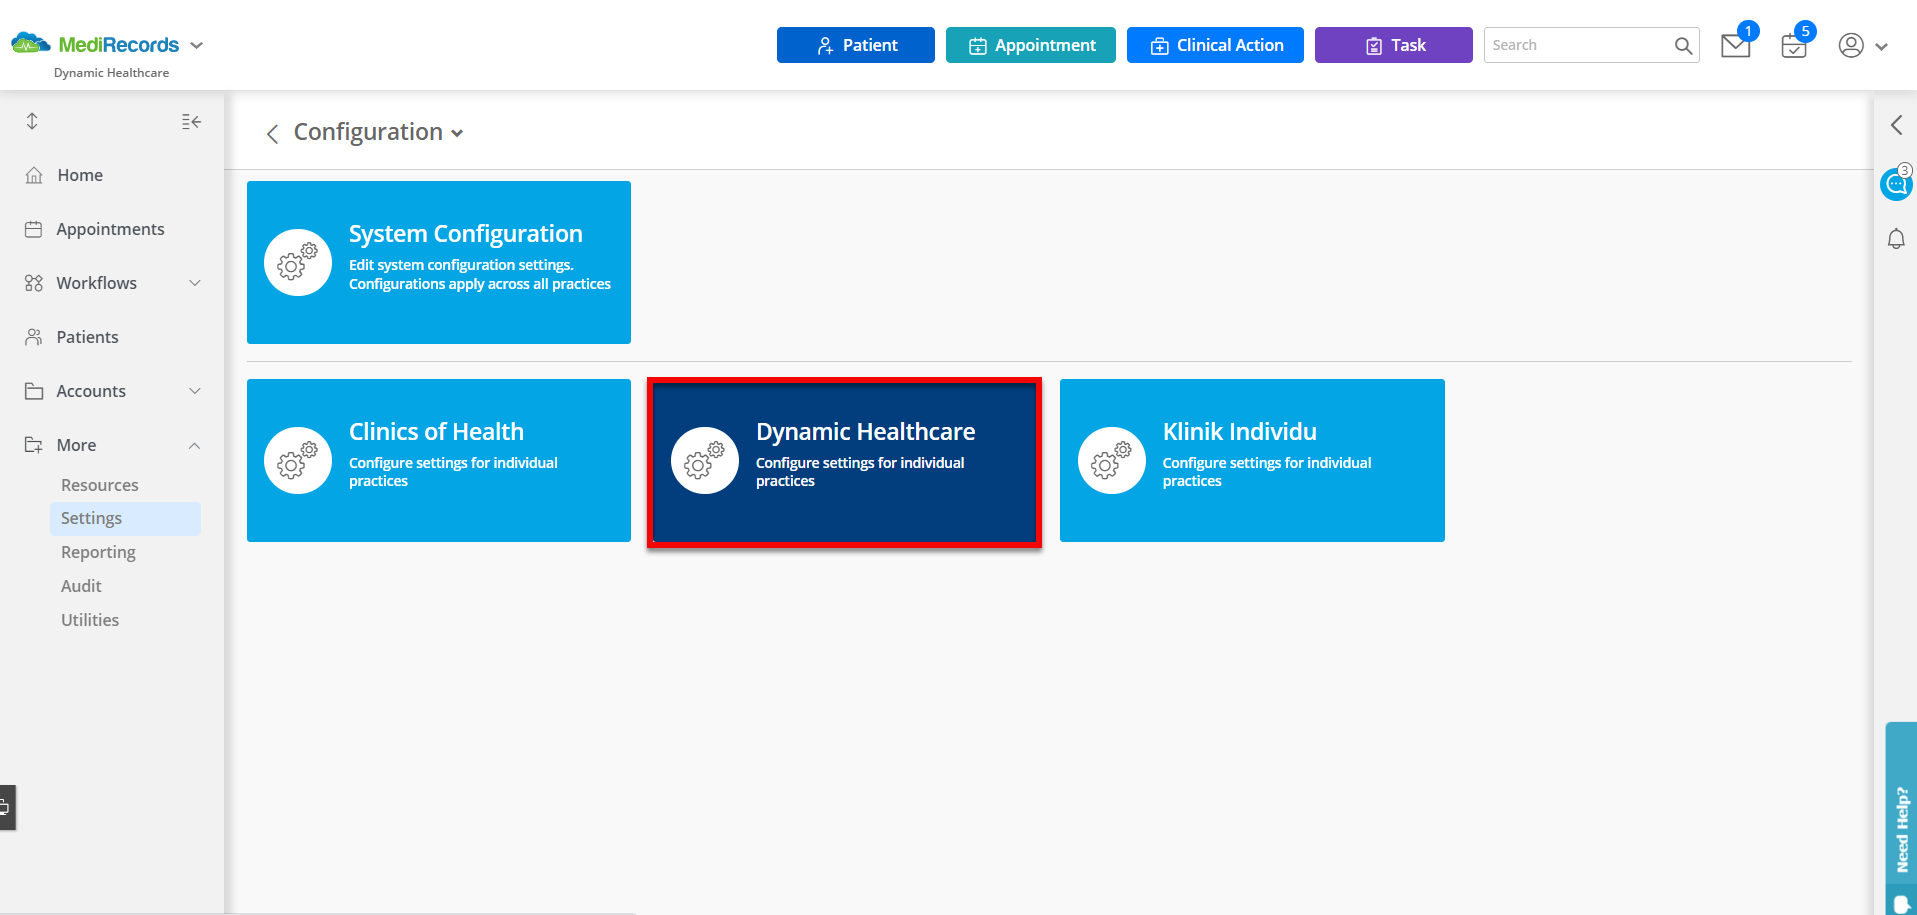The height and width of the screenshot is (915, 1917).
Task: Expand the right side panel arrow
Action: (1896, 125)
